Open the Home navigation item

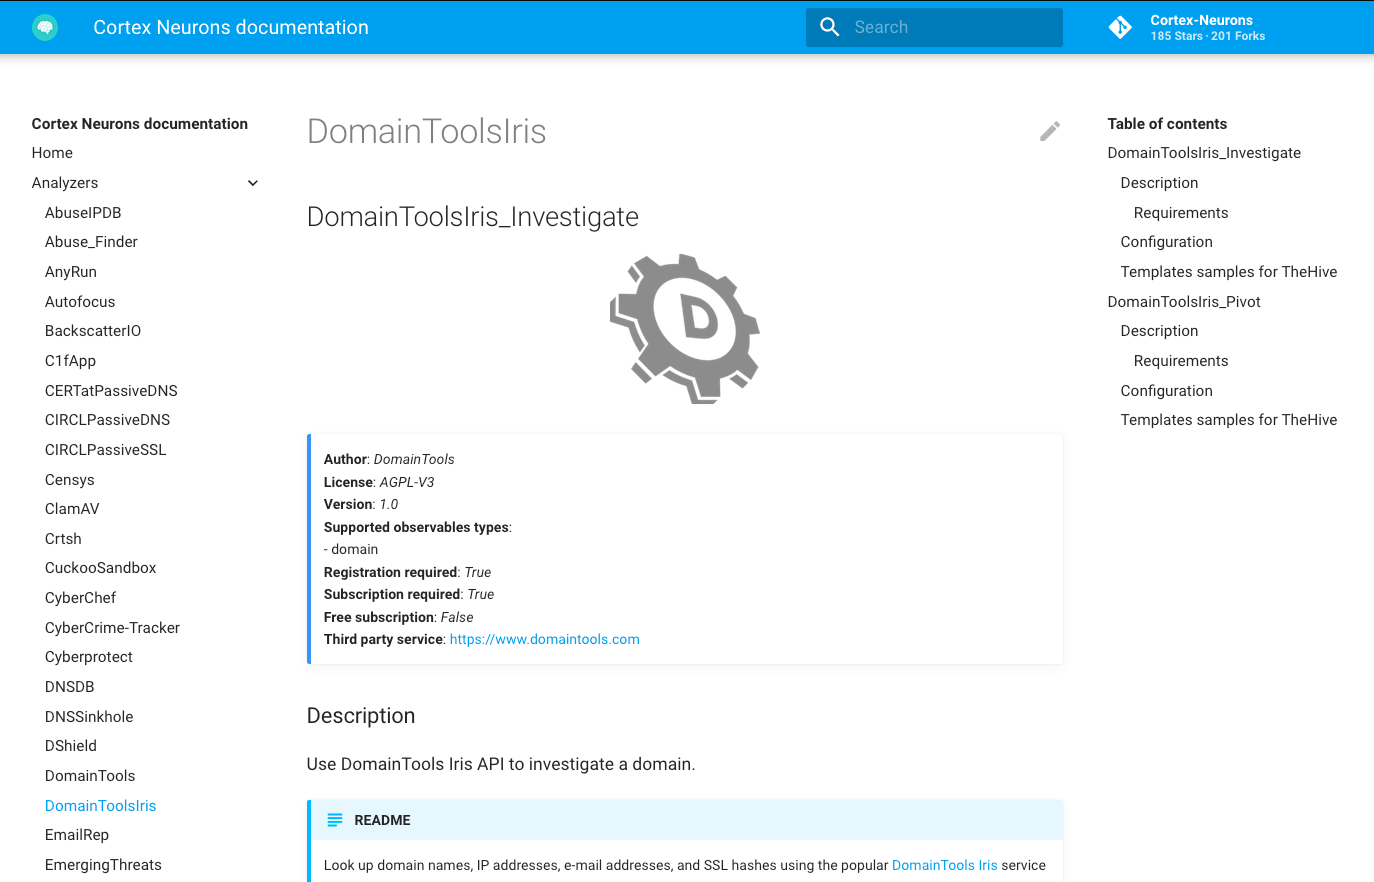52,153
